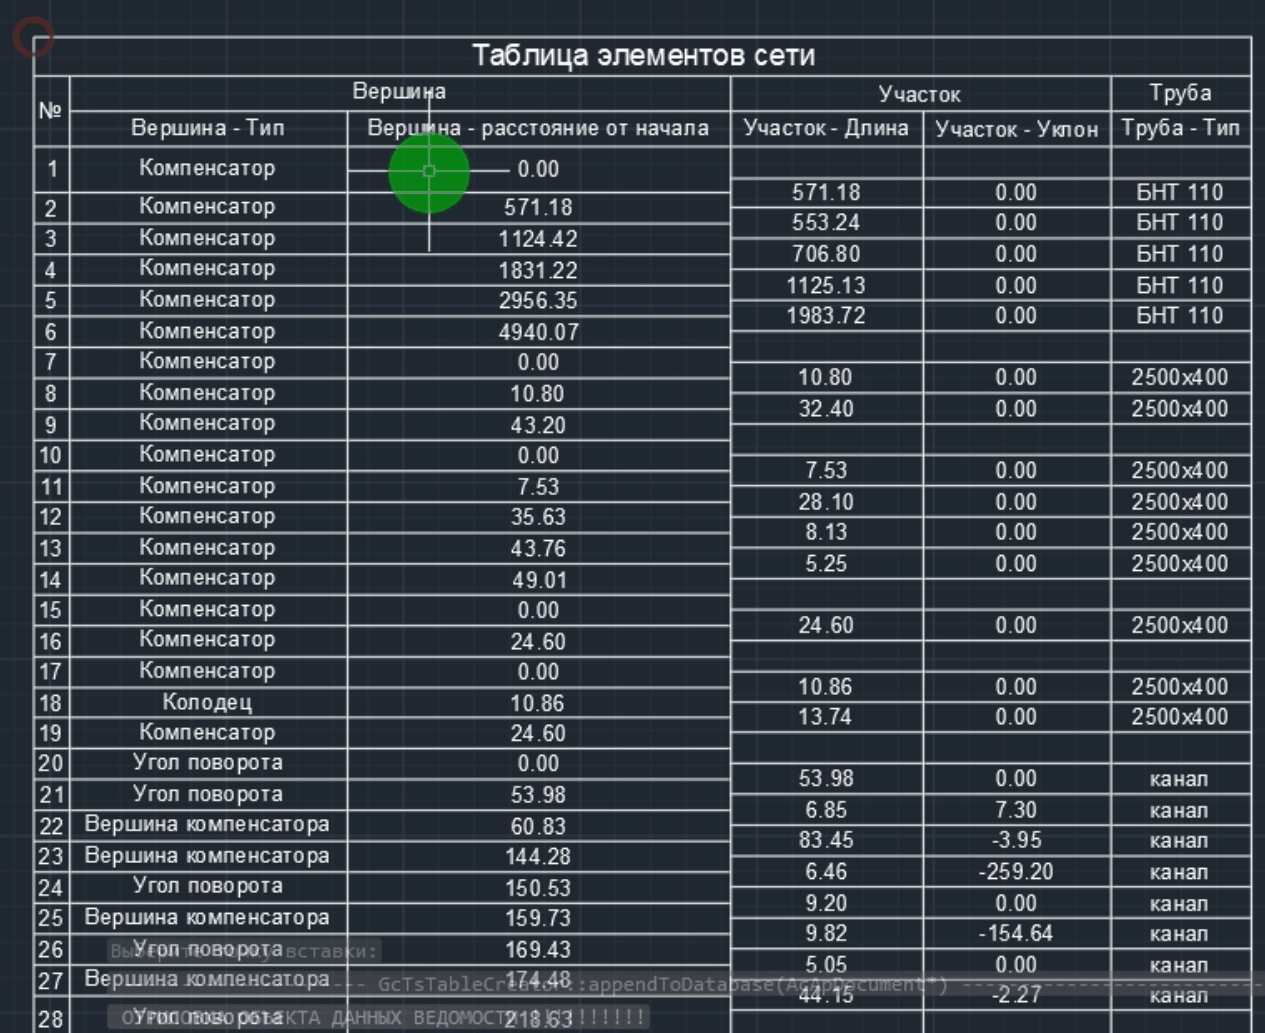Select the slope value -3.95

(1015, 841)
